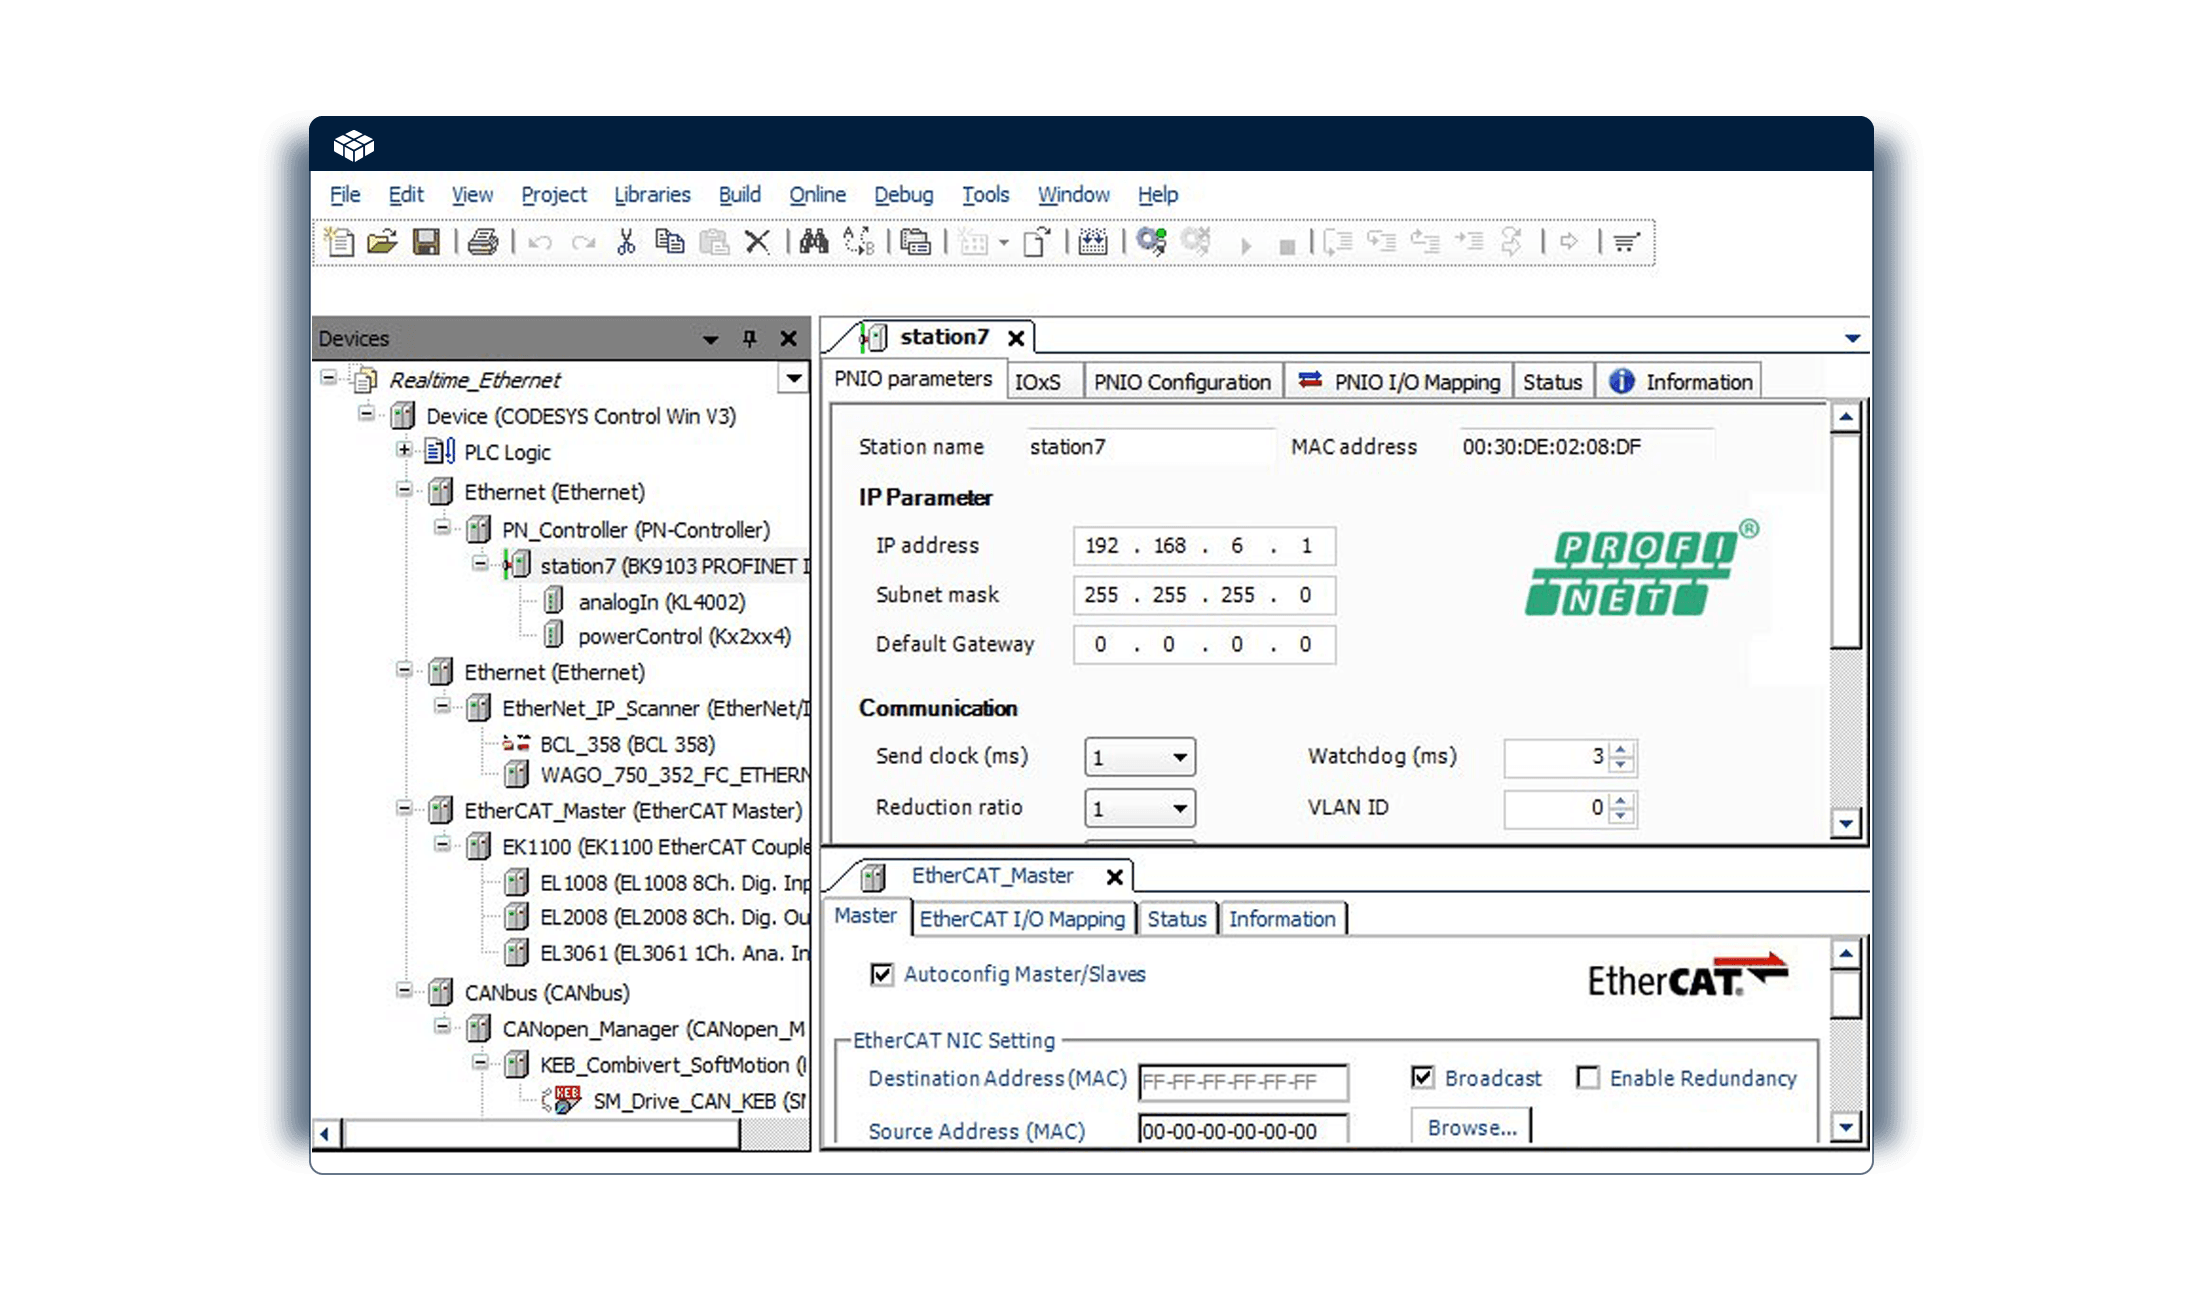Click the Login gear icon
The height and width of the screenshot is (1312, 2192).
[x=1151, y=242]
